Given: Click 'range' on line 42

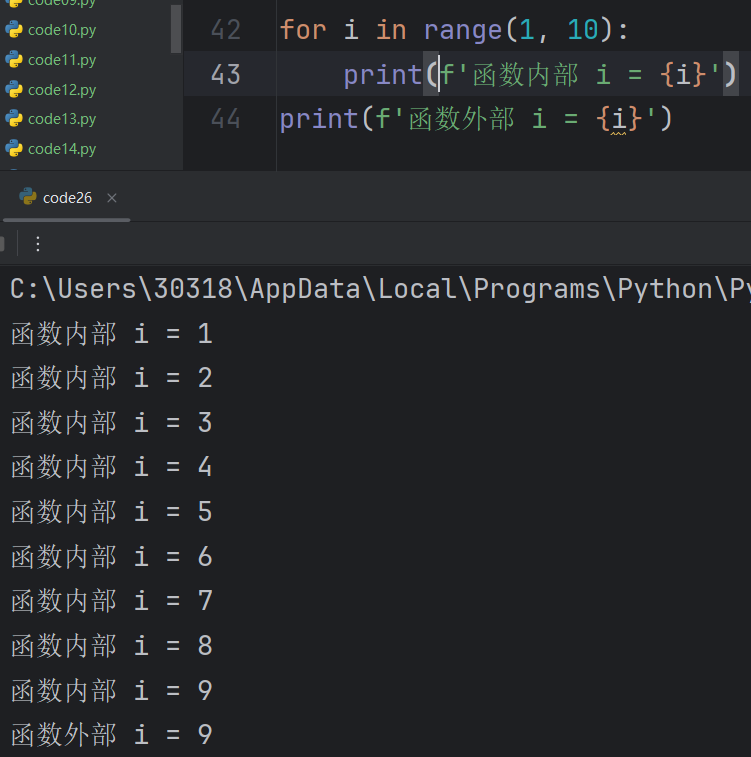Looking at the screenshot, I should [463, 30].
